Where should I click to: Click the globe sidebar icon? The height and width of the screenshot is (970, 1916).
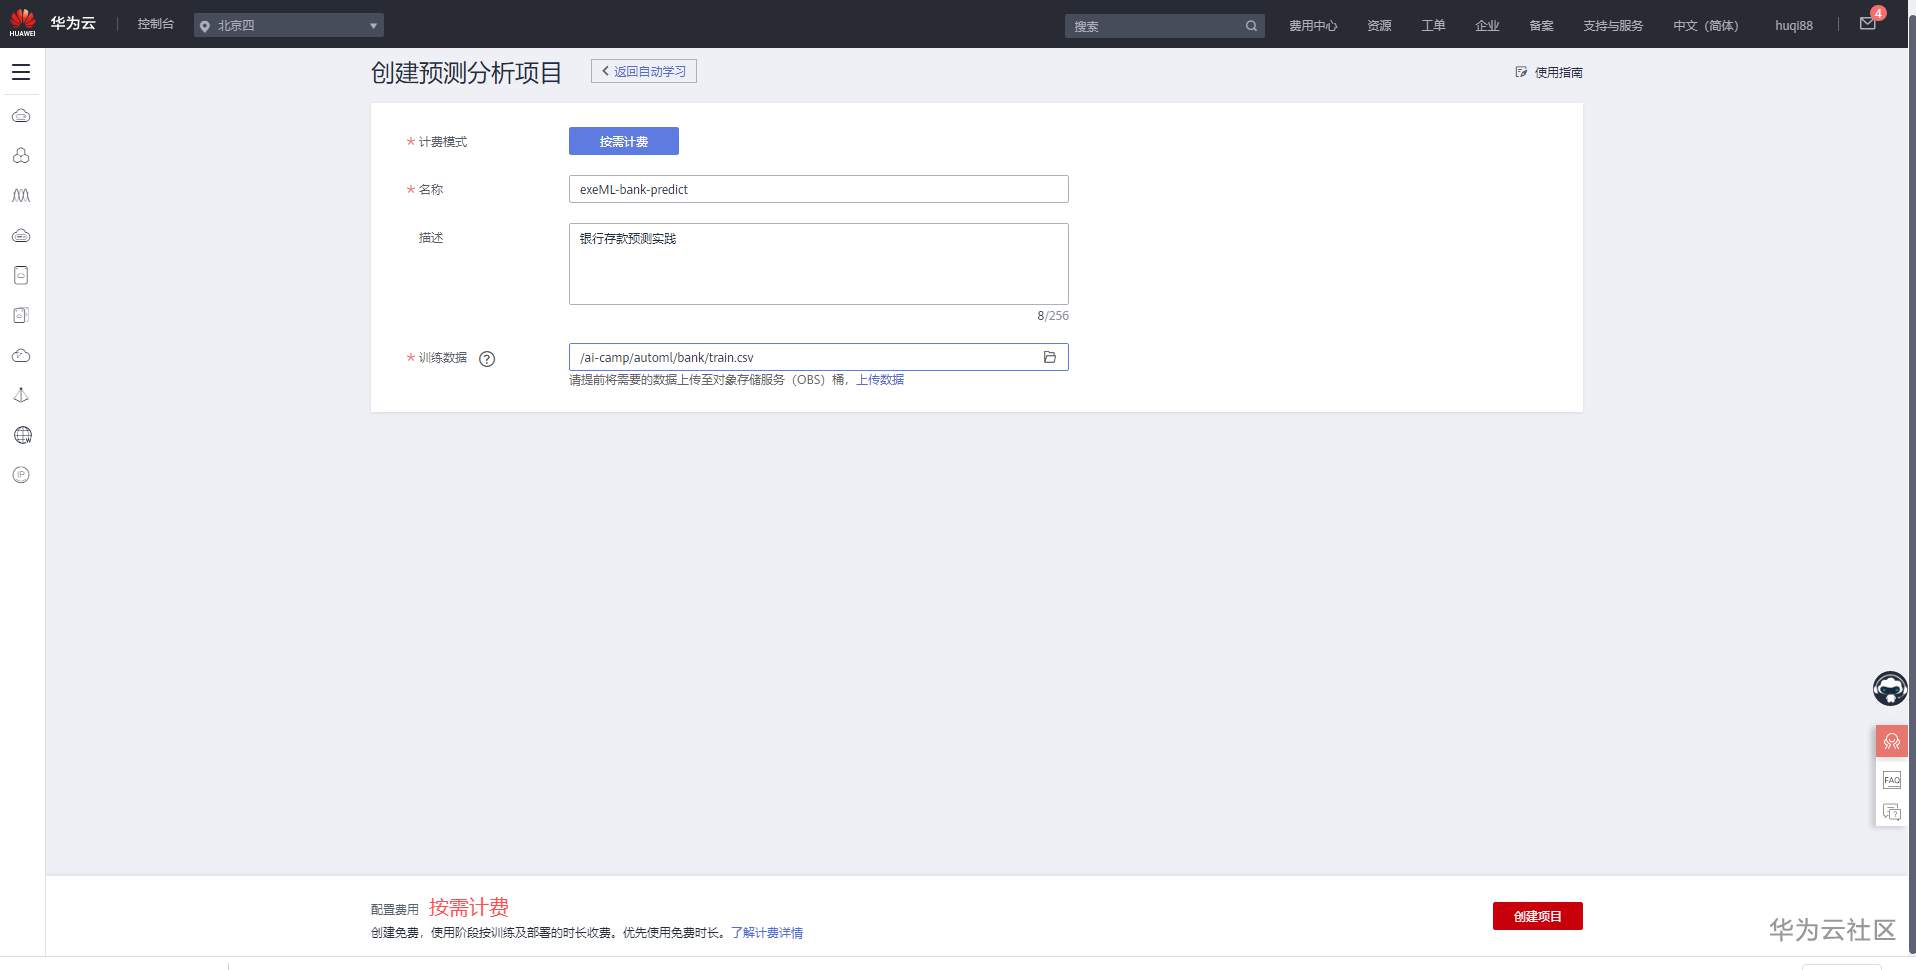22,435
